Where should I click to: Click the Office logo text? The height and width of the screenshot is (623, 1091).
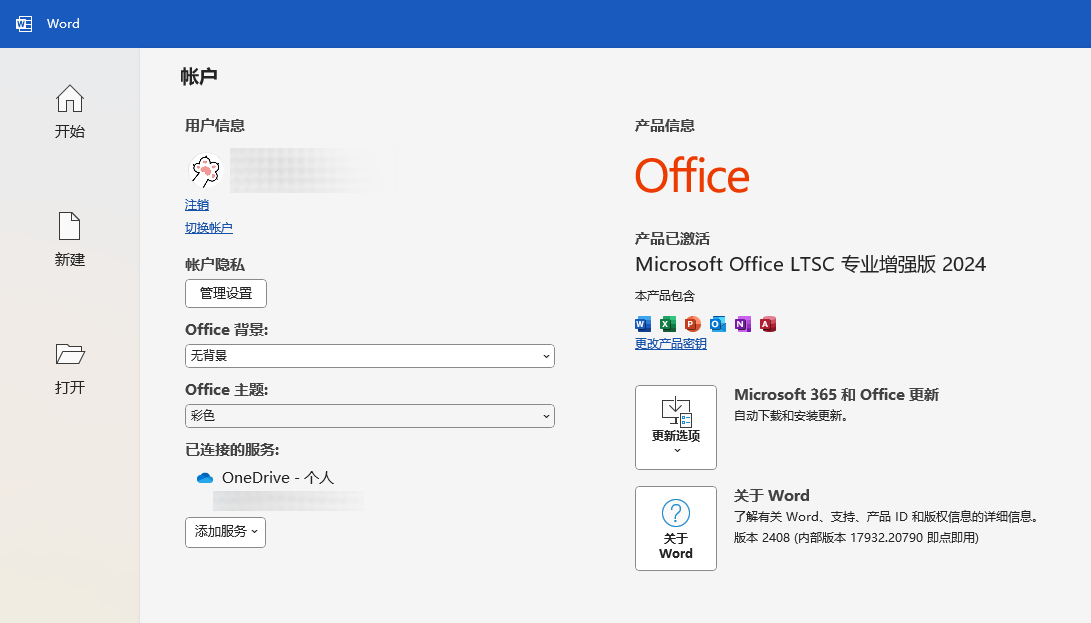click(692, 175)
